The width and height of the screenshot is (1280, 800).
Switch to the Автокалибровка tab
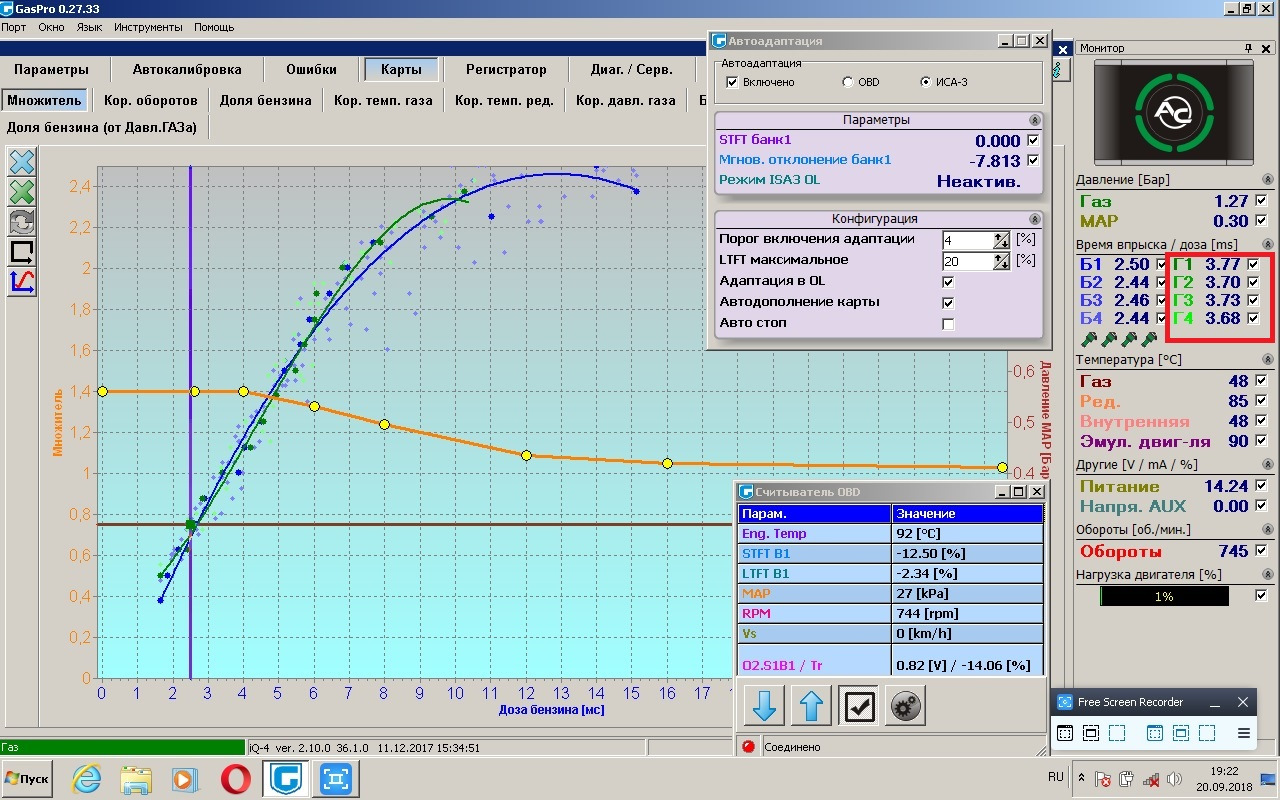[187, 70]
